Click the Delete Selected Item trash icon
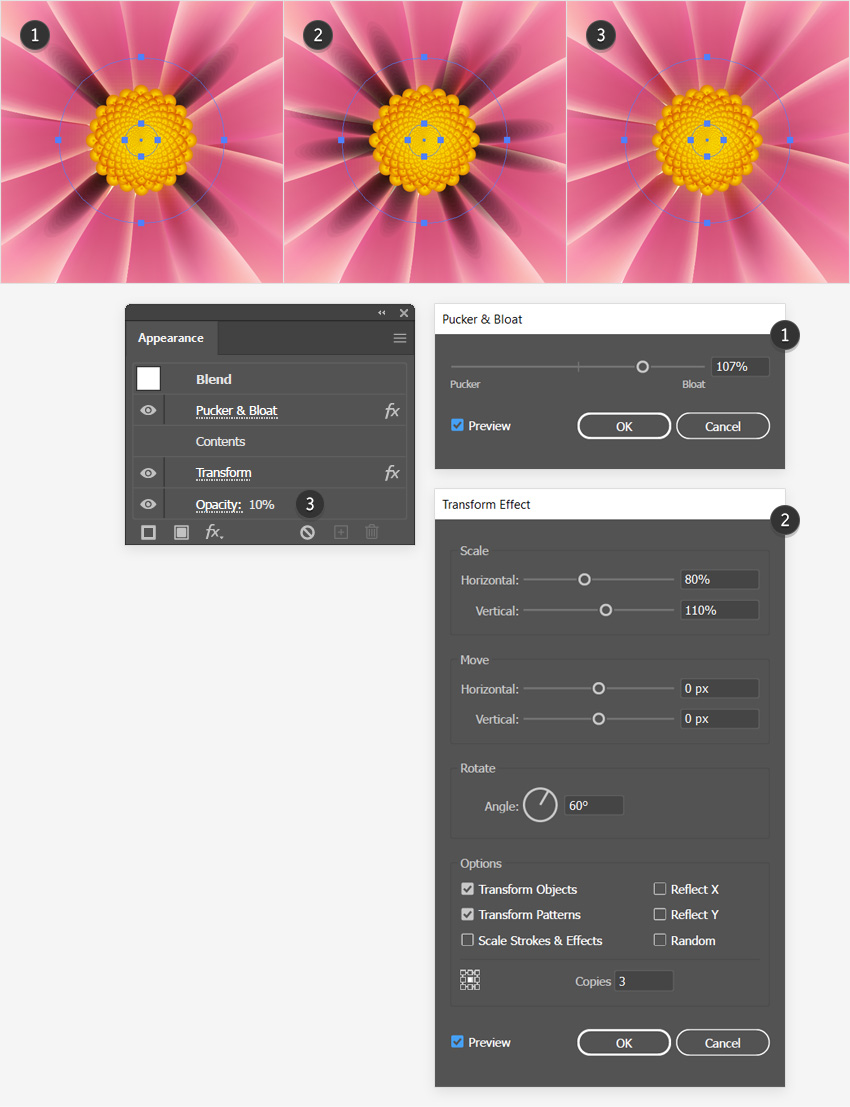Image resolution: width=850 pixels, height=1107 pixels. point(372,532)
